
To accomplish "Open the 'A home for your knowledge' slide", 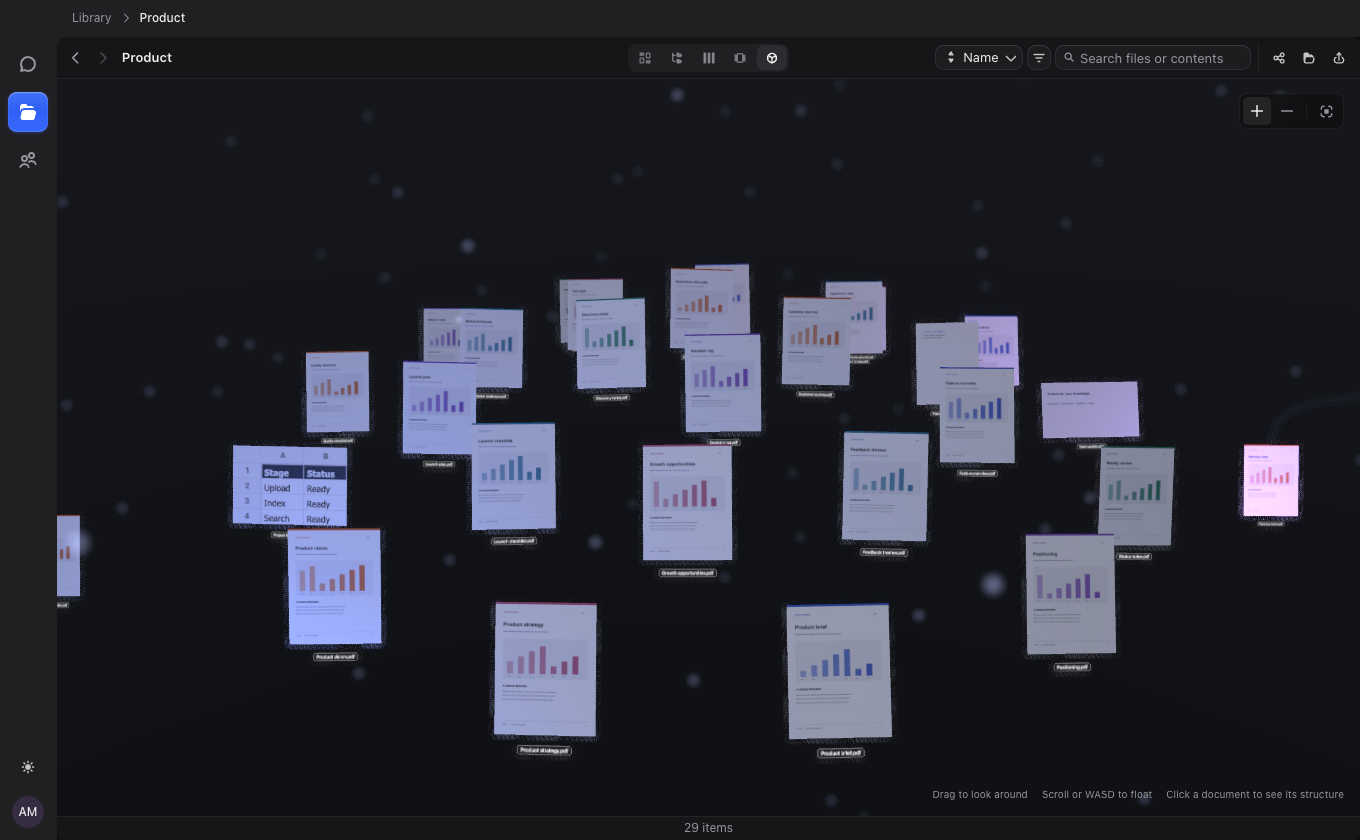I will (1090, 409).
